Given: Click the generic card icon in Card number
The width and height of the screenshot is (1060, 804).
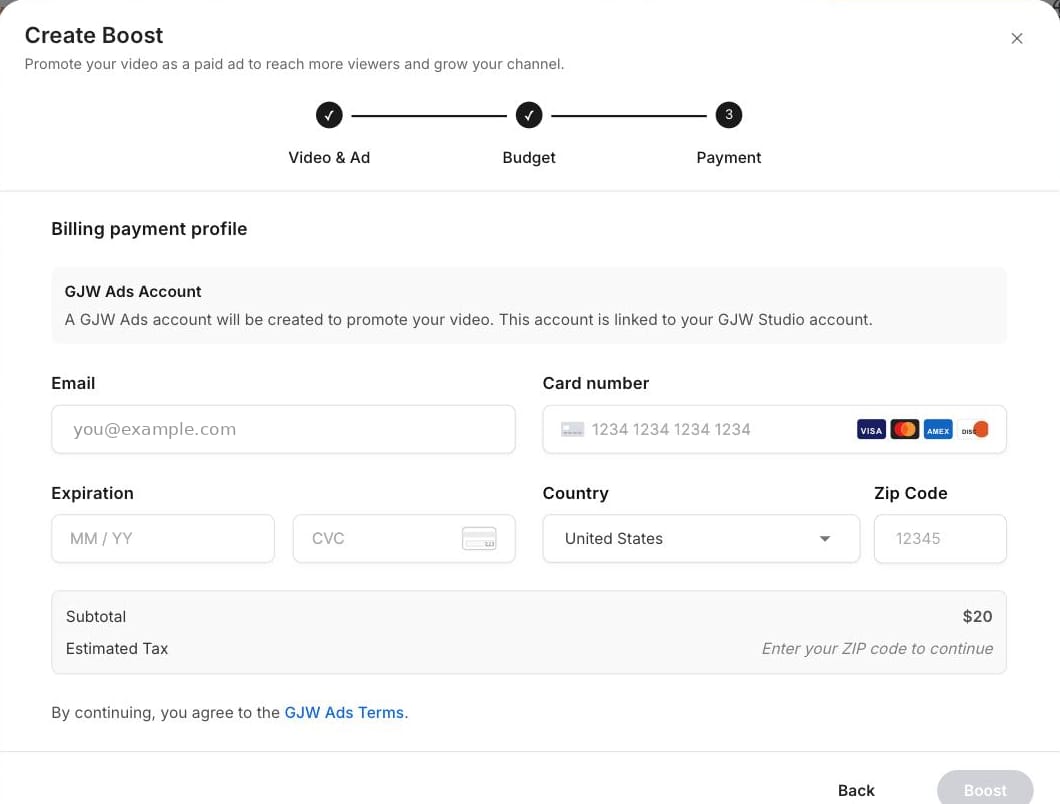Looking at the screenshot, I should coord(572,429).
